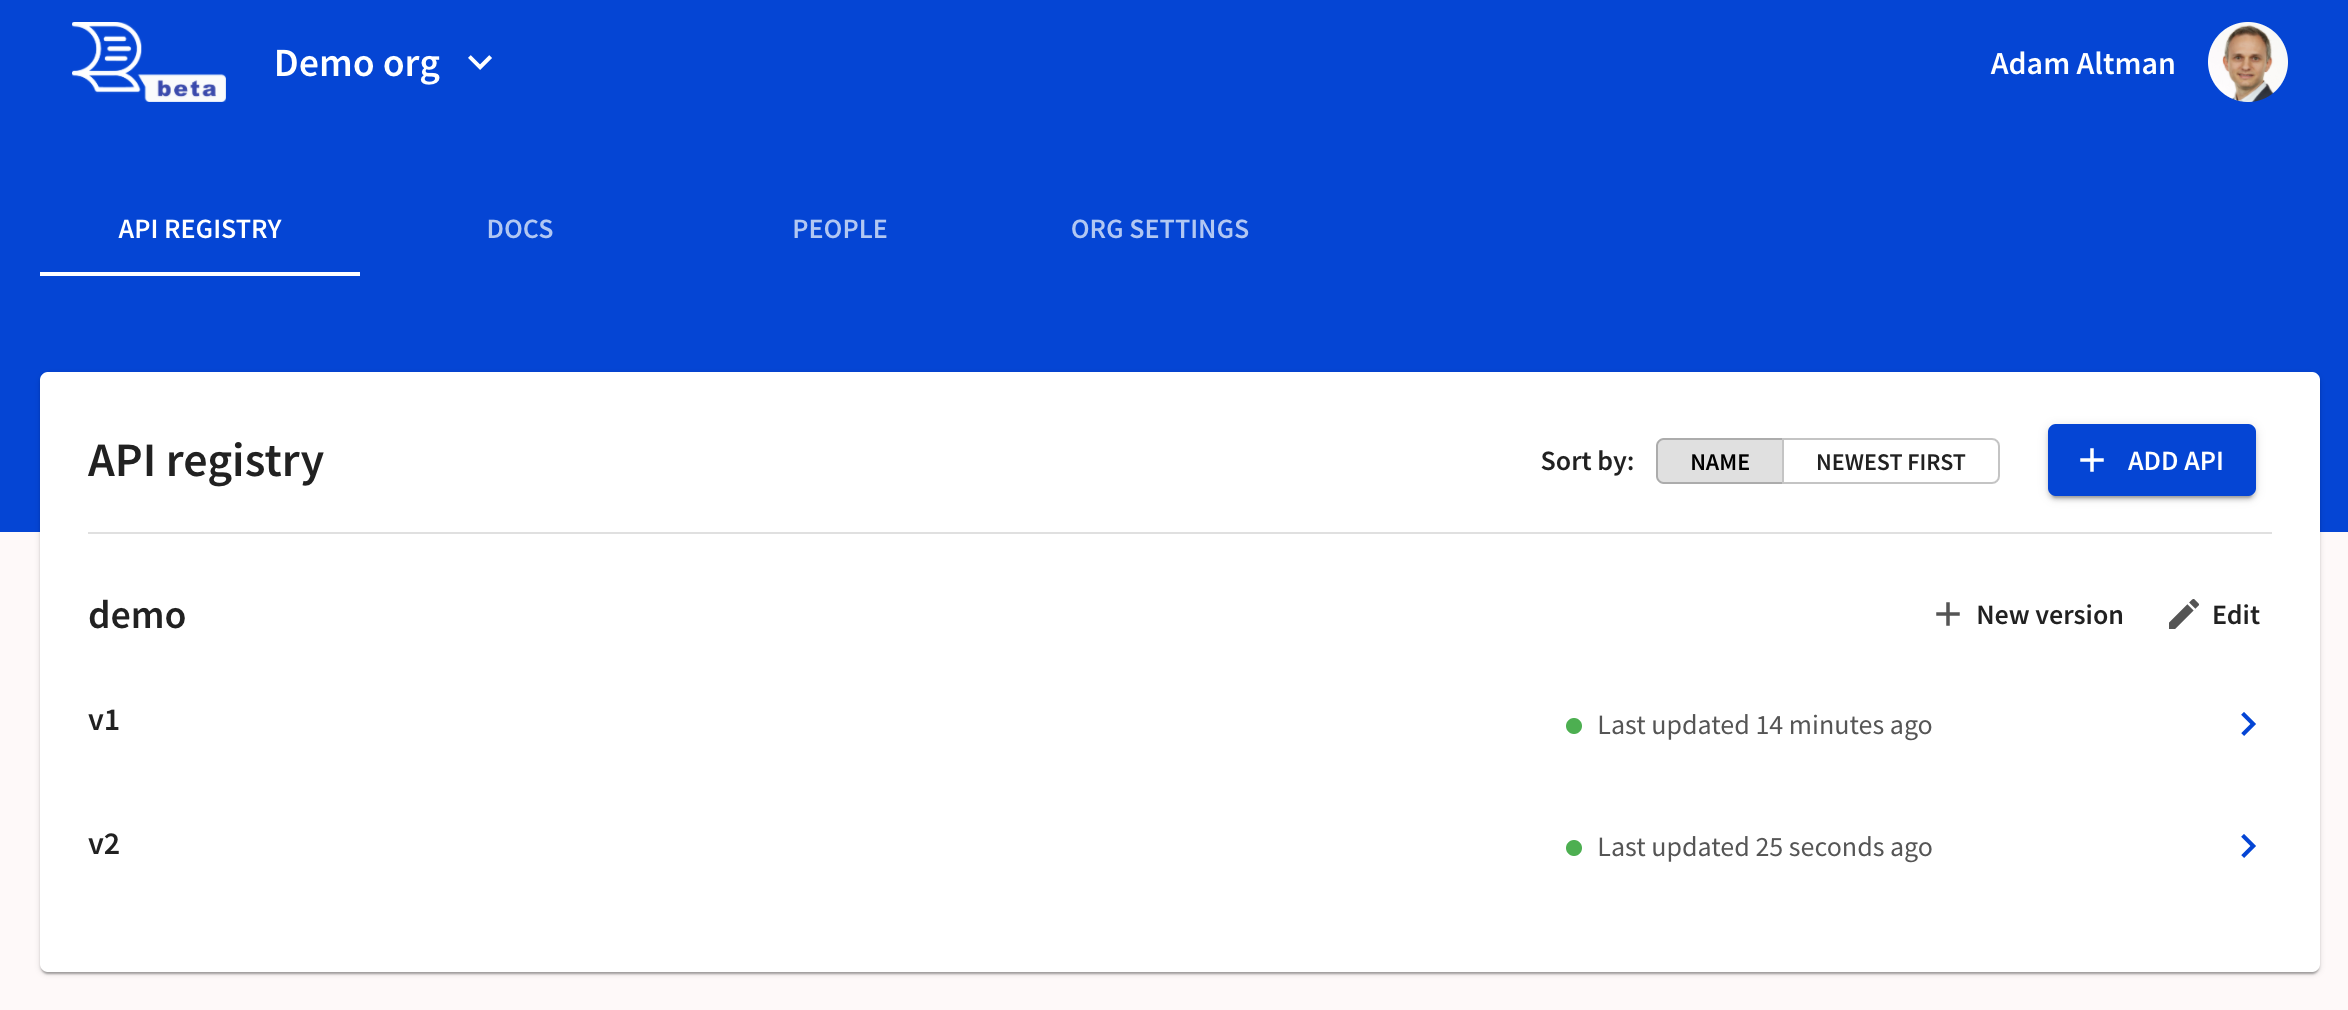Sort the registry by NEWEST FIRST
This screenshot has height=1010, width=2348.
point(1890,461)
